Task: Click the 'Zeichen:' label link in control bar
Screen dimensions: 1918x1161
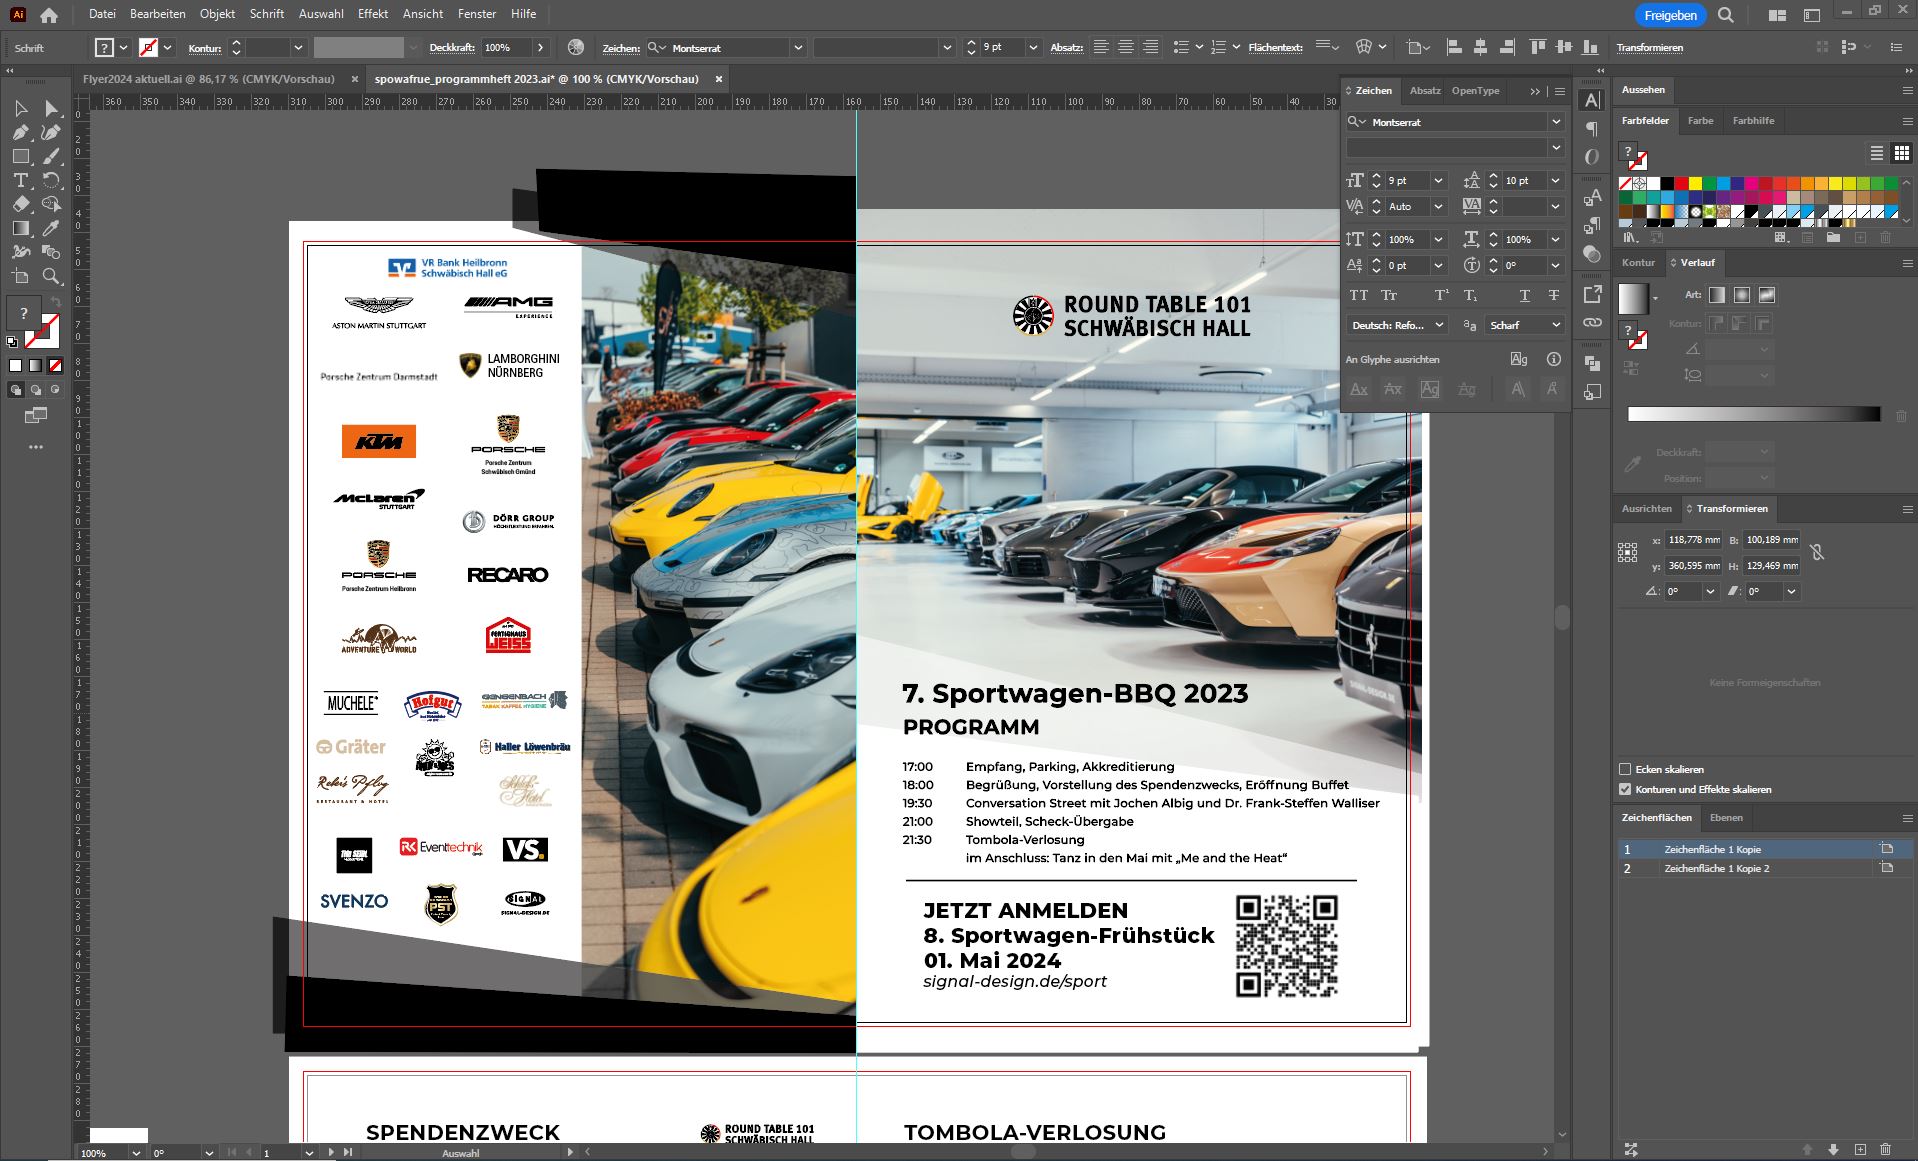Action: click(x=621, y=48)
